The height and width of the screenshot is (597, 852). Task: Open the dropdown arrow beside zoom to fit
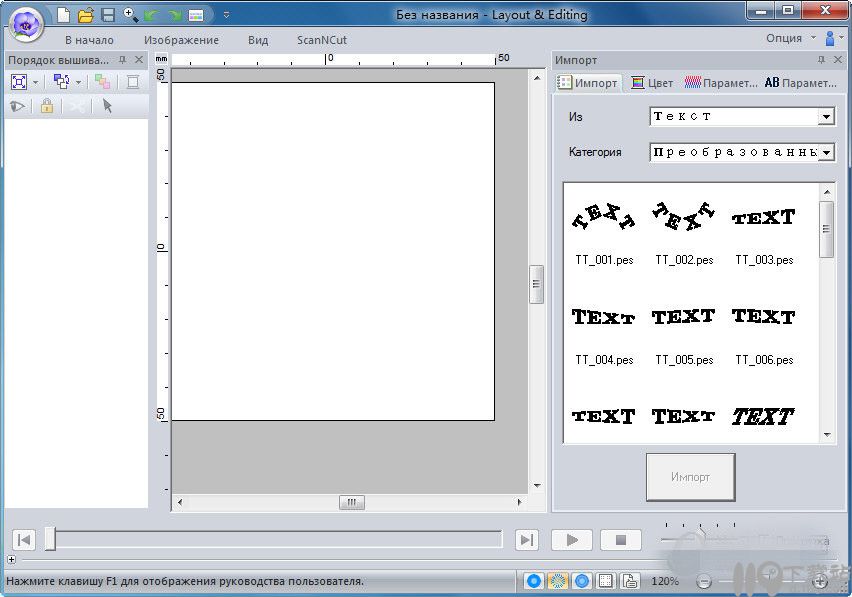click(x=35, y=83)
